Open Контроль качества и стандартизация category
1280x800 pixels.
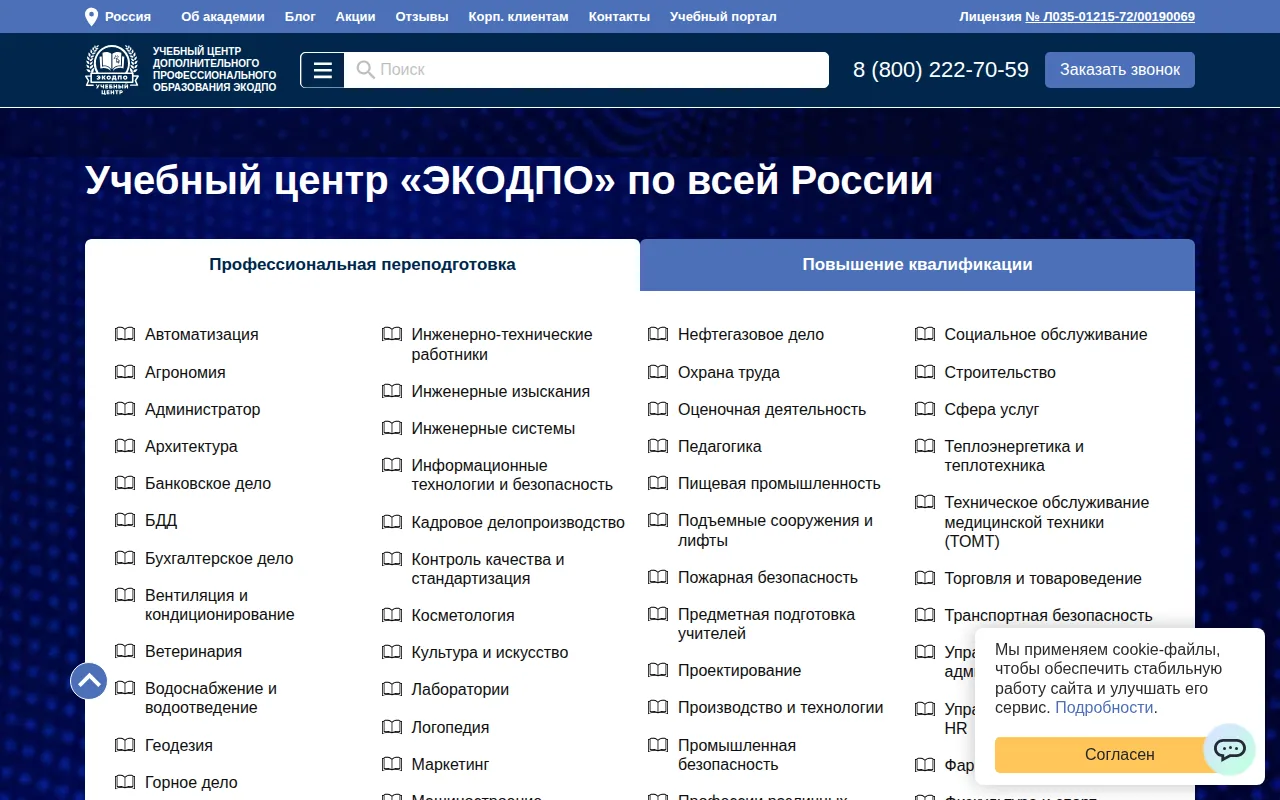[488, 569]
